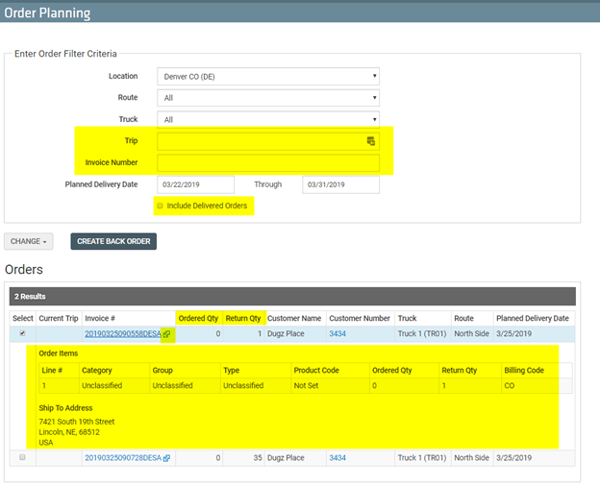This screenshot has width=600, height=486.
Task: Open the Location dropdown
Action: 268,77
